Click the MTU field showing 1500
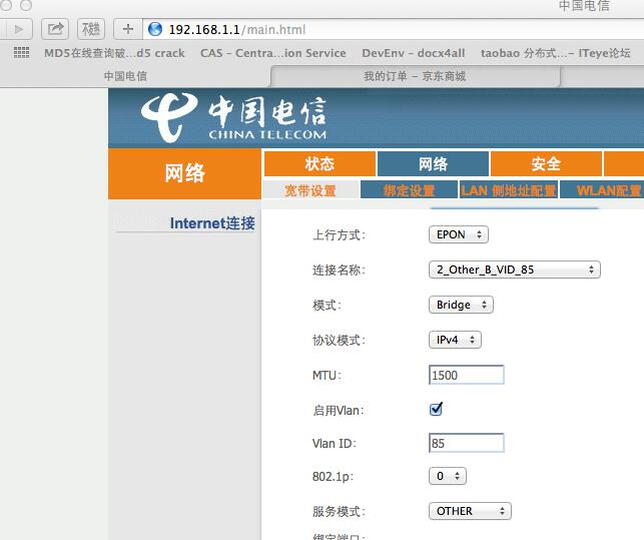Image resolution: width=644 pixels, height=540 pixels. click(466, 375)
